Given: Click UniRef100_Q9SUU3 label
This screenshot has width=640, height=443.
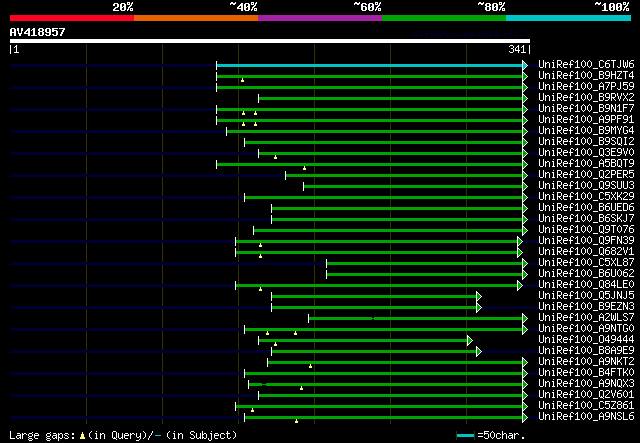Looking at the screenshot, I should (x=586, y=186).
